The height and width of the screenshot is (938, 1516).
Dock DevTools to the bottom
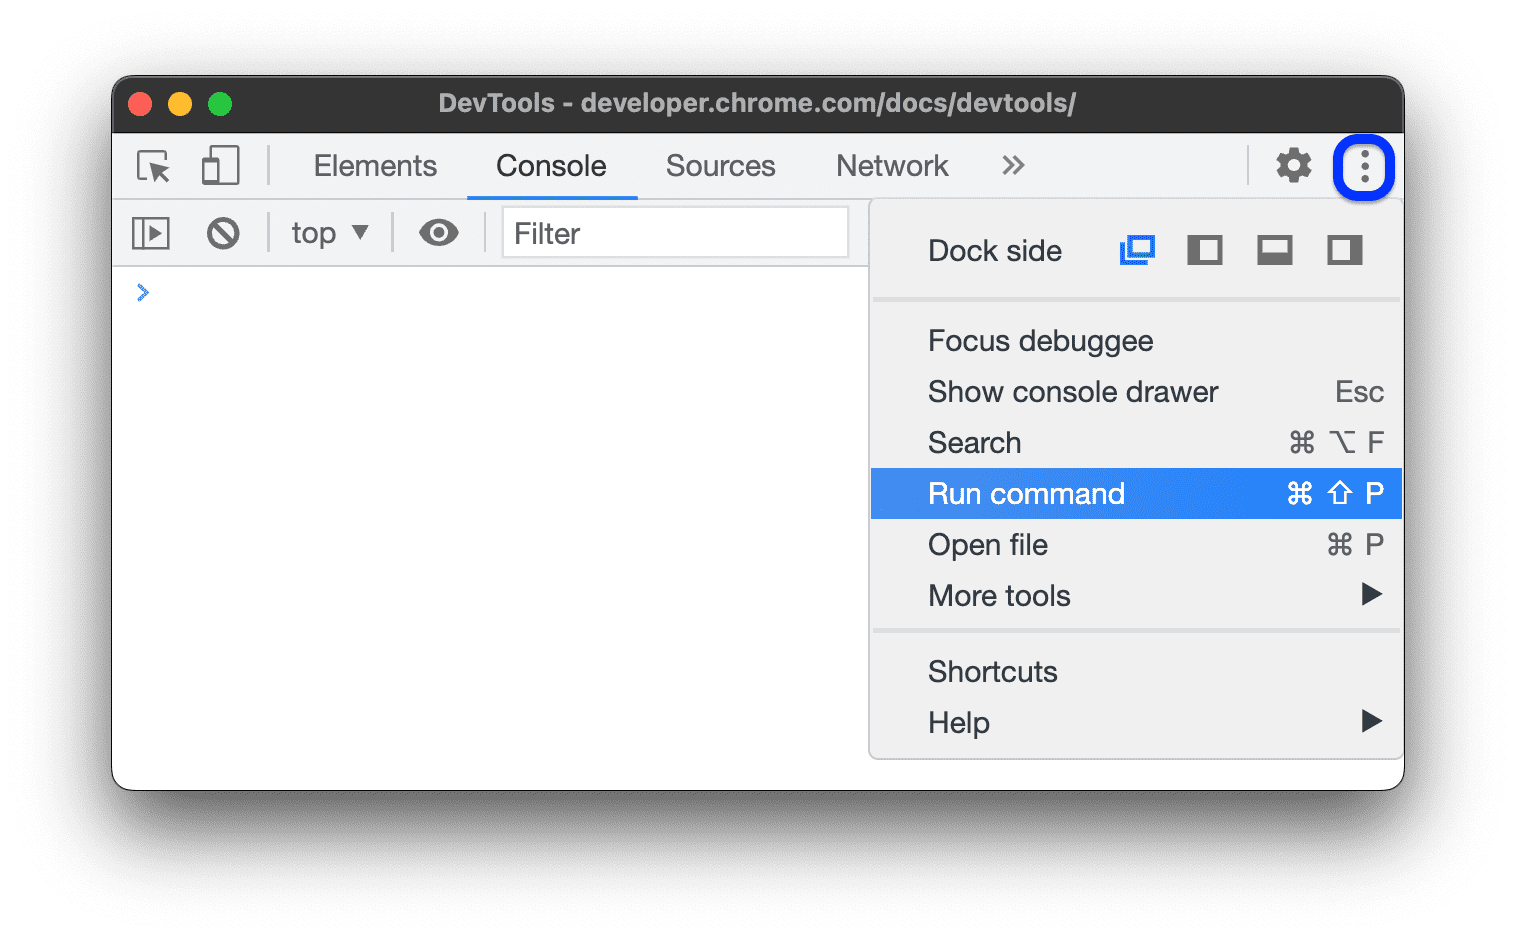[x=1274, y=250]
